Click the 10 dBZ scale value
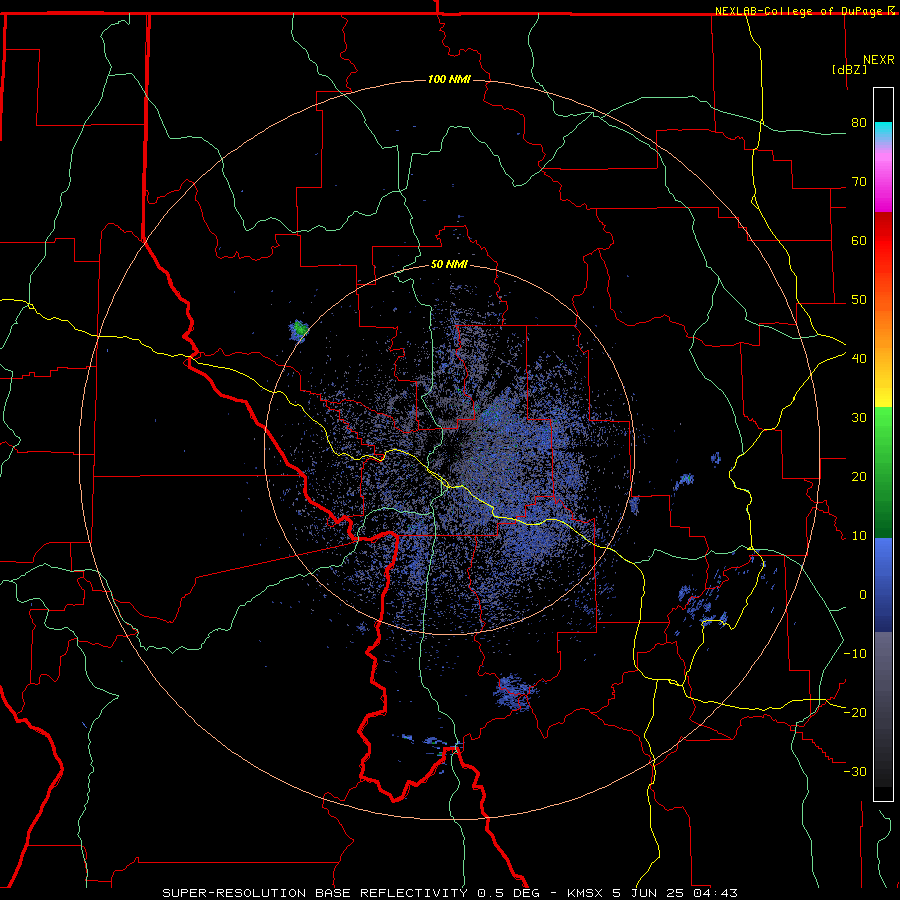This screenshot has width=900, height=900. click(x=859, y=536)
